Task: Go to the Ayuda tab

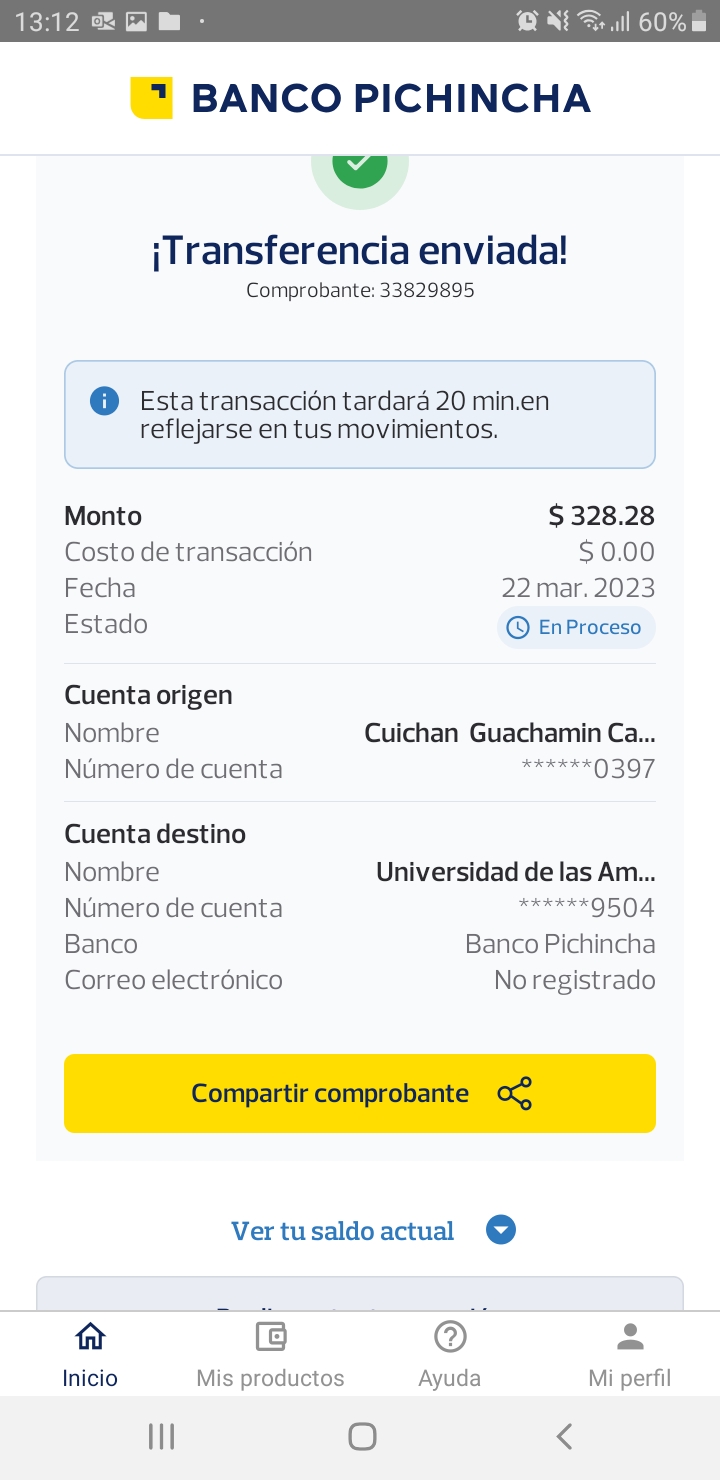Action: click(x=450, y=1377)
